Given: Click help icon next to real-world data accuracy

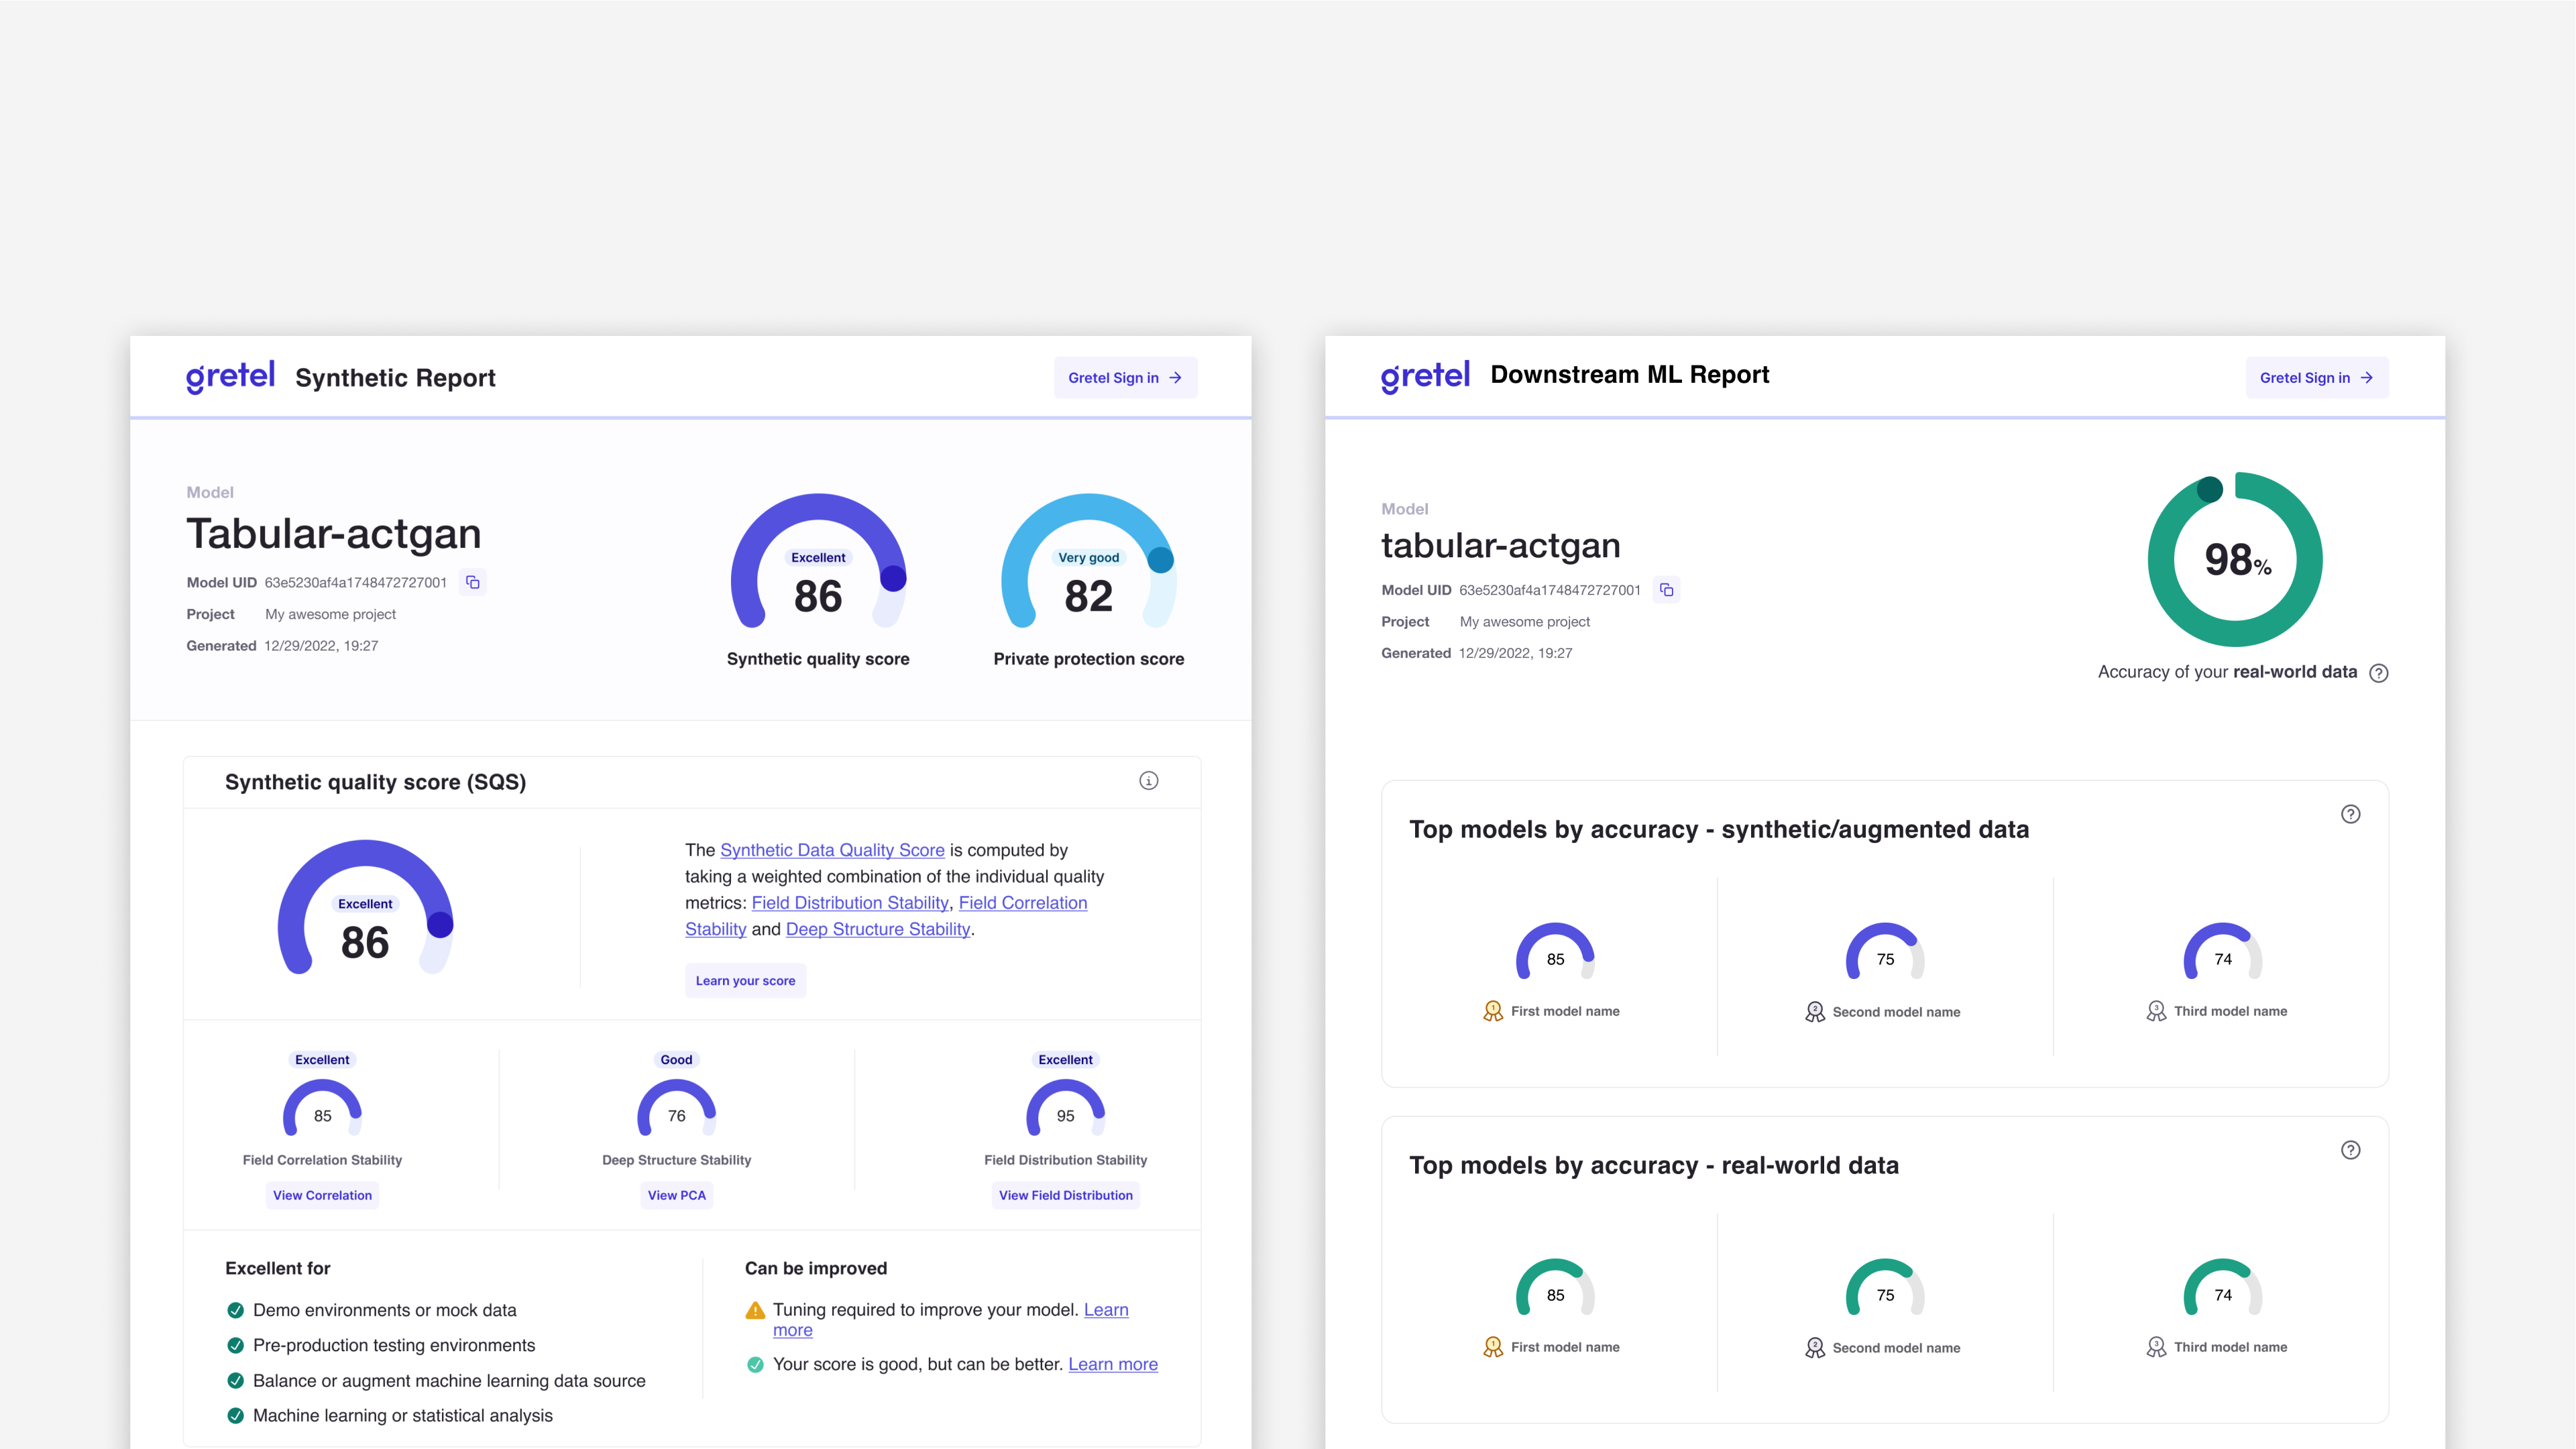Looking at the screenshot, I should pyautogui.click(x=2379, y=673).
